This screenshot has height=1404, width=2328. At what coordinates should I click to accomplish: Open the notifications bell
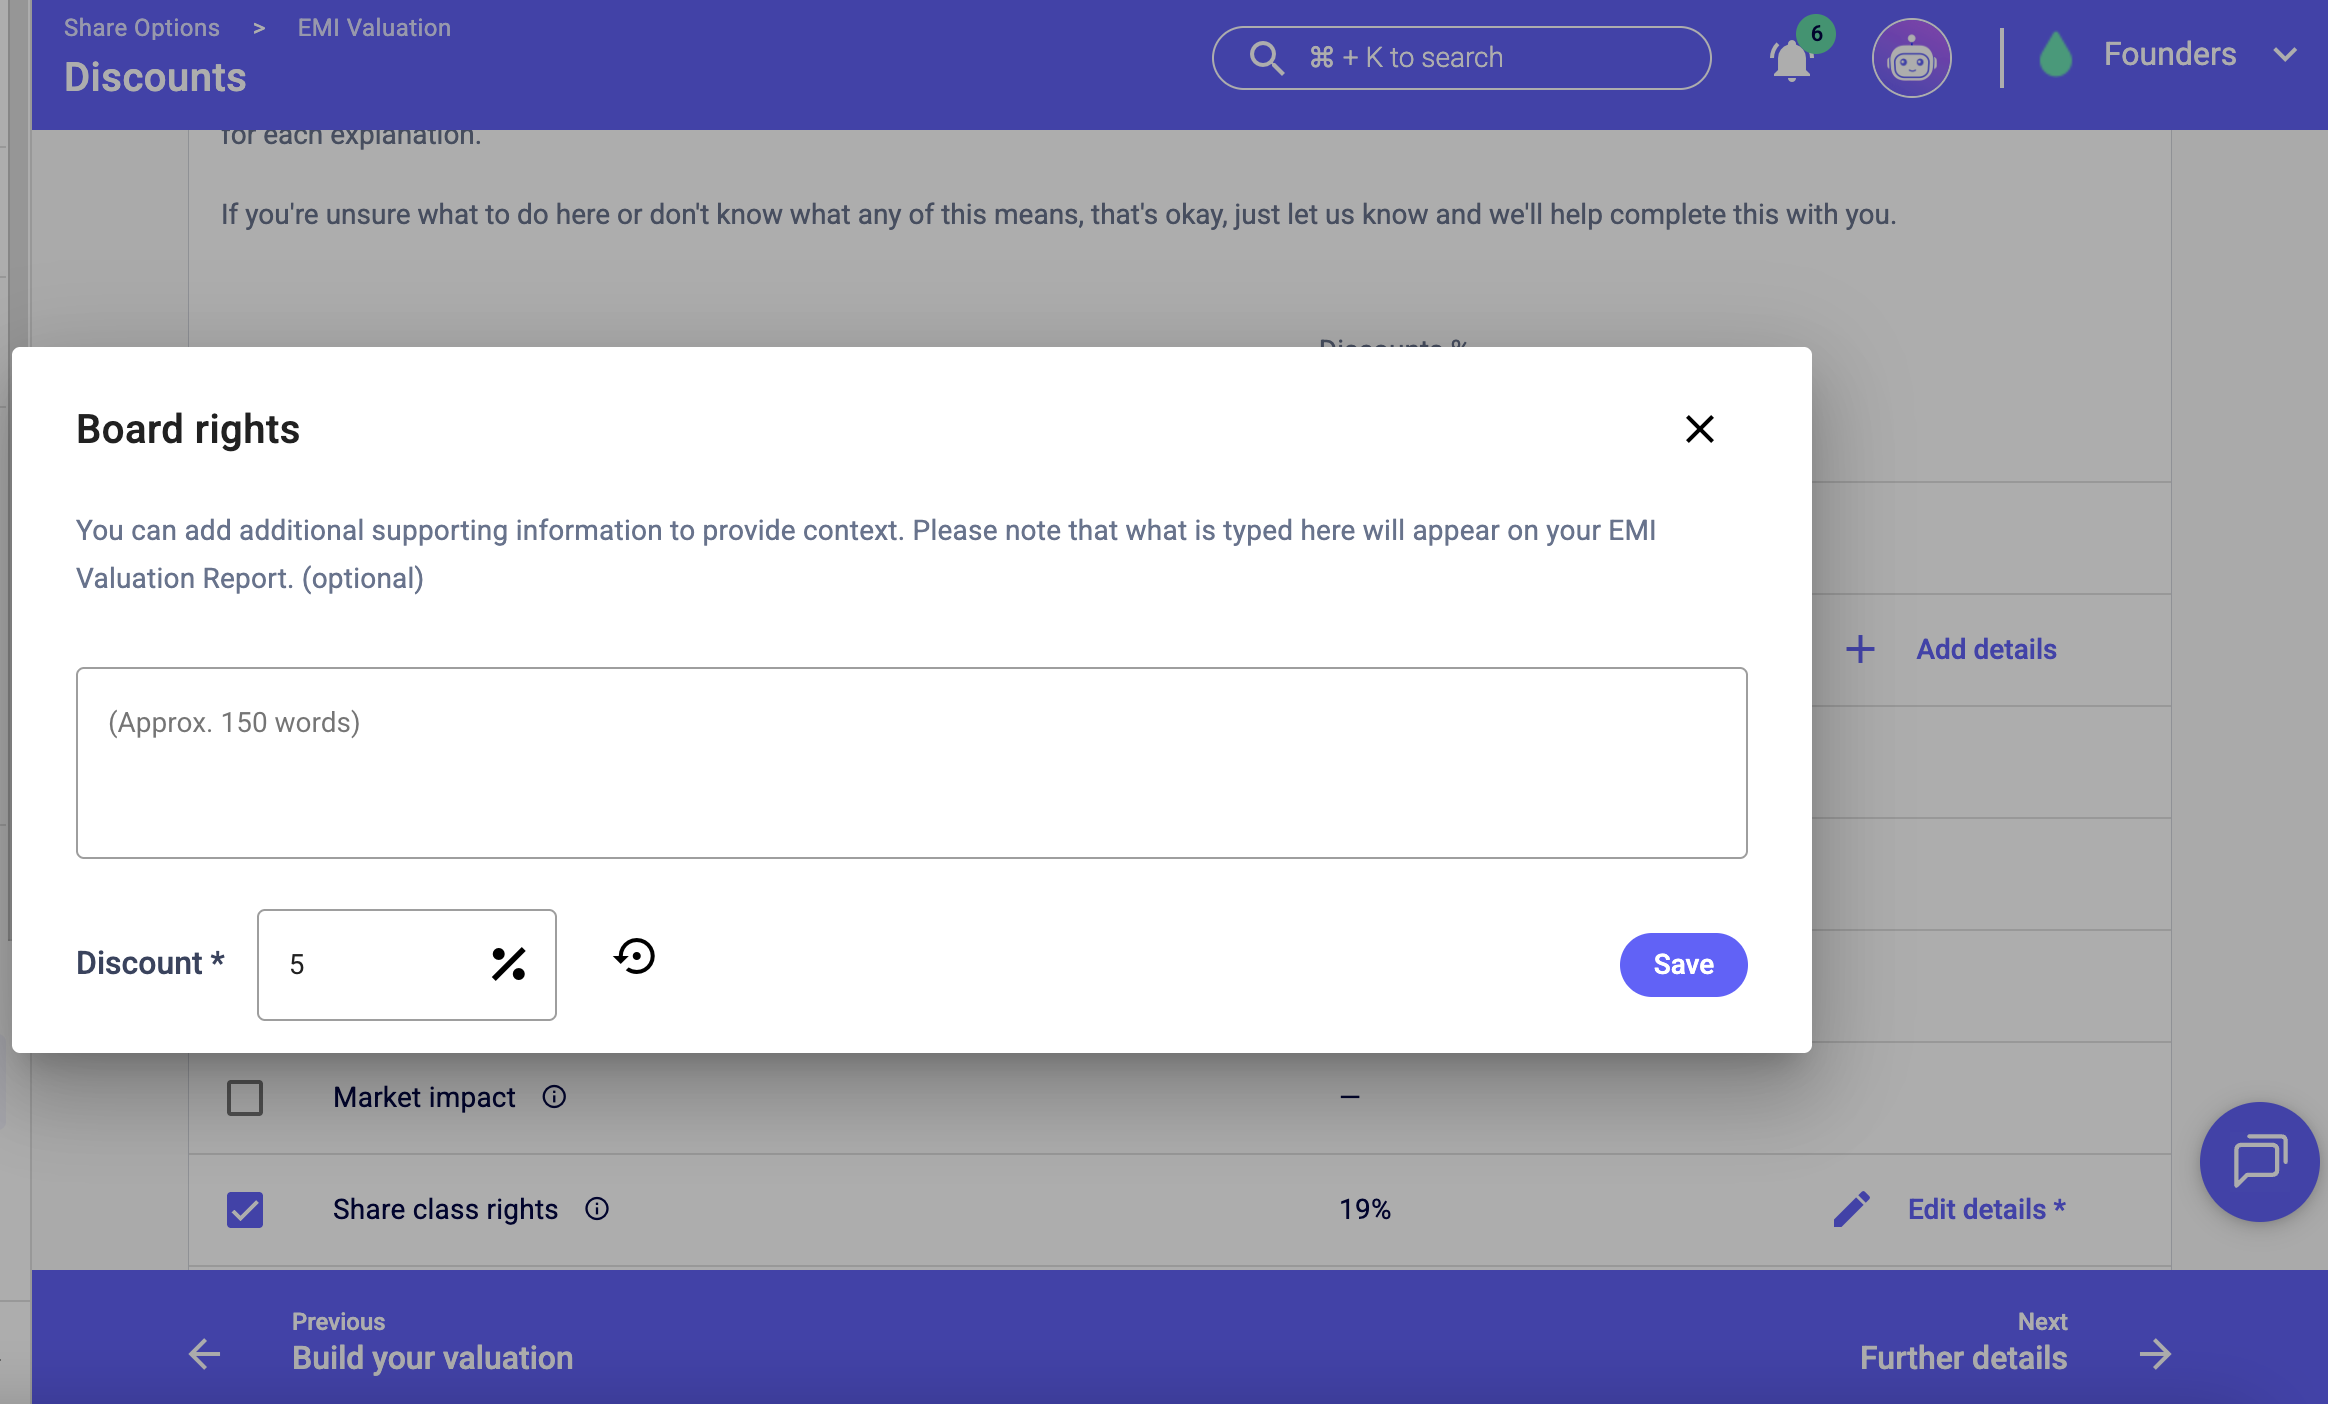[1791, 60]
